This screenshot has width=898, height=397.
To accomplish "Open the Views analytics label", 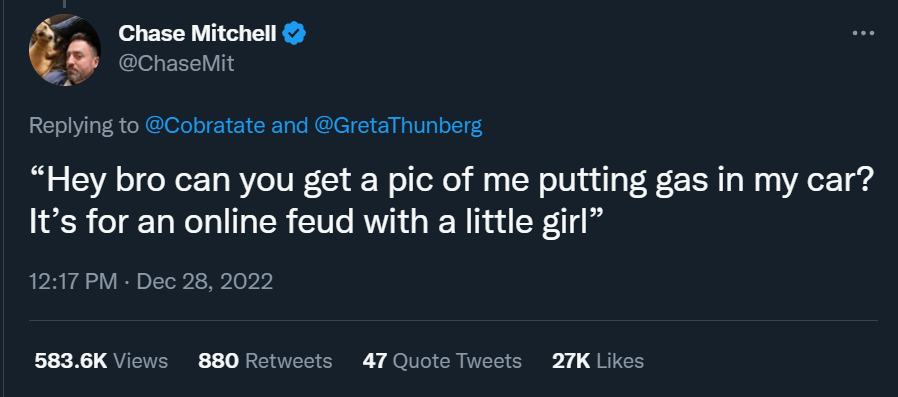I will point(141,361).
